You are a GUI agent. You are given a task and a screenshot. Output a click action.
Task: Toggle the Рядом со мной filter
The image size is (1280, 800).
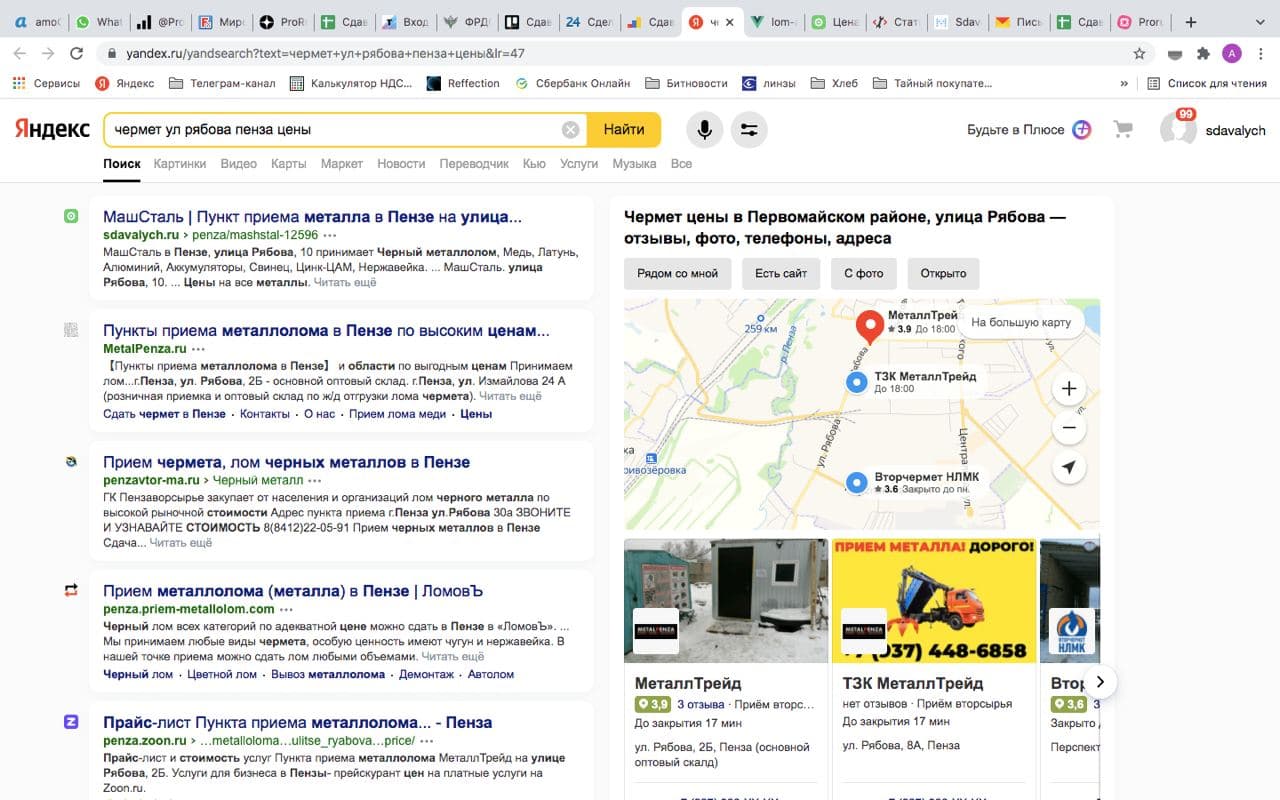click(678, 274)
